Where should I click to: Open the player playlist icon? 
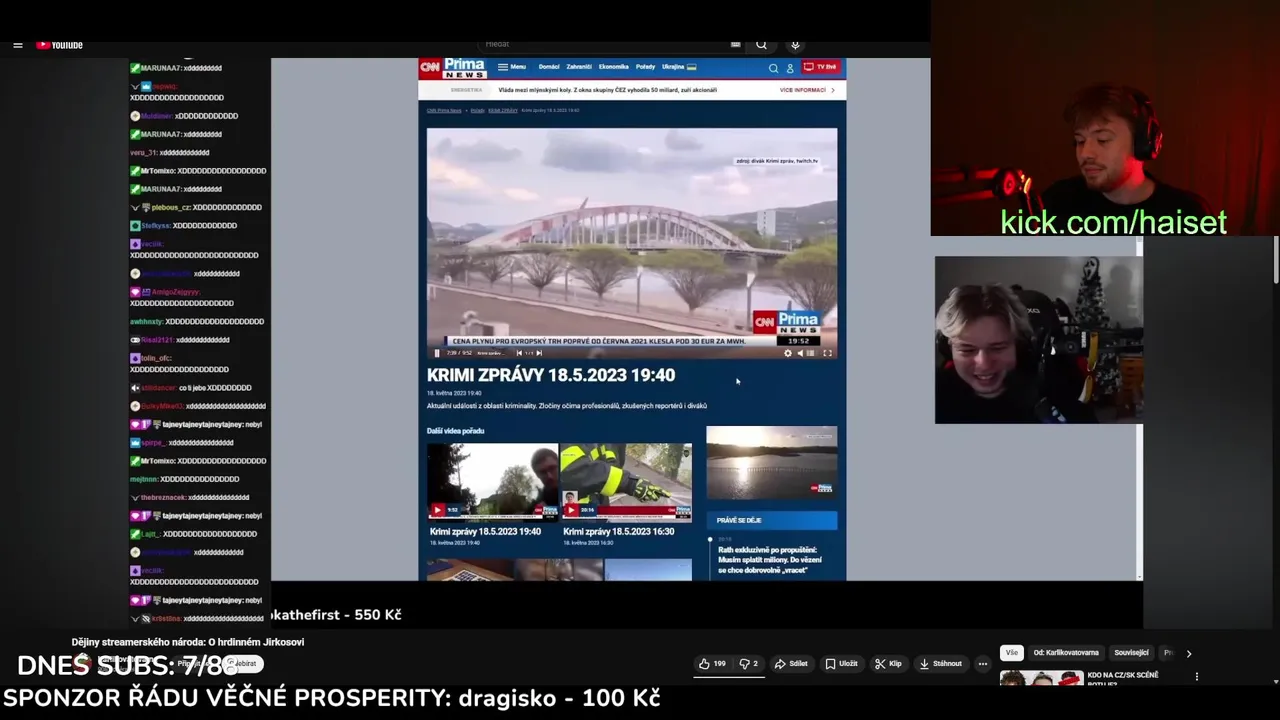coord(811,353)
